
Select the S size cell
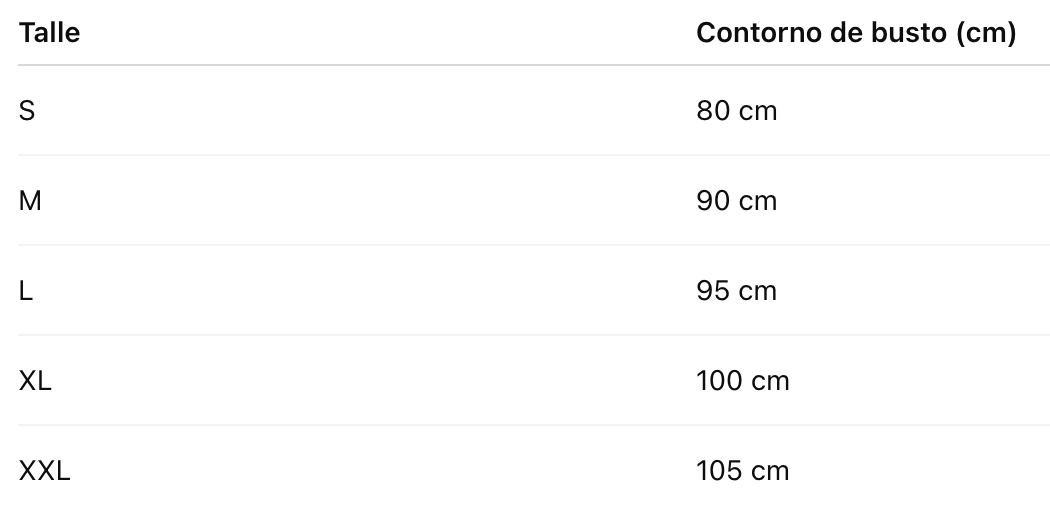[27, 111]
